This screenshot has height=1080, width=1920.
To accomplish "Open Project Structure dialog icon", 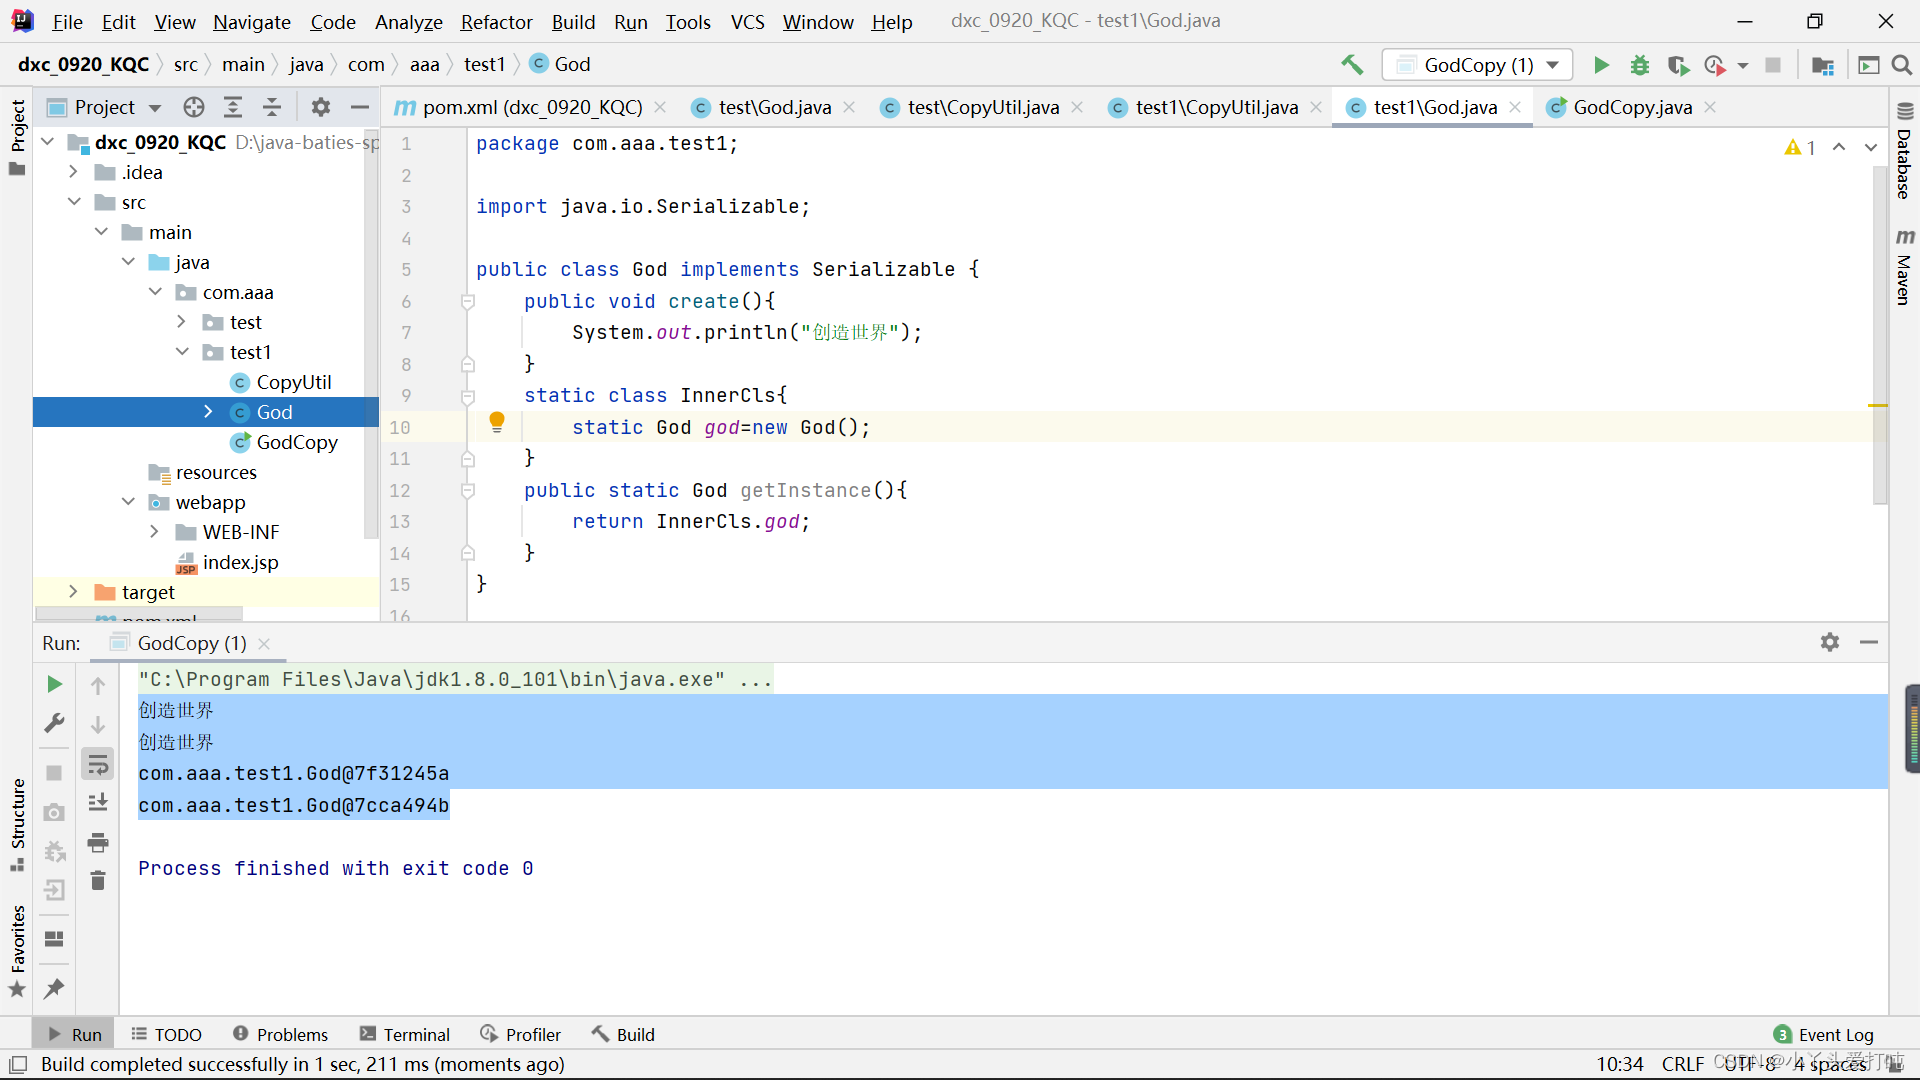I will [x=1823, y=65].
